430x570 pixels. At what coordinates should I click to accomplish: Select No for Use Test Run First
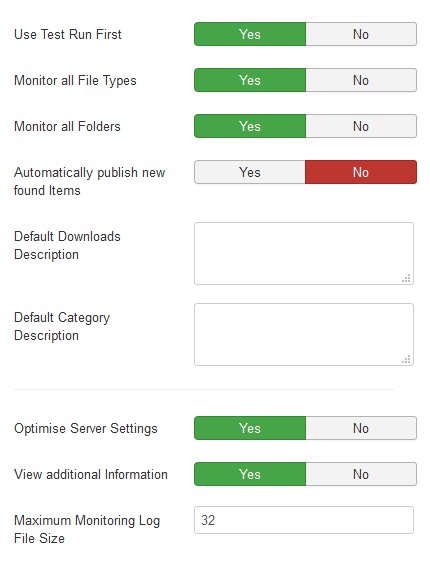coord(361,34)
